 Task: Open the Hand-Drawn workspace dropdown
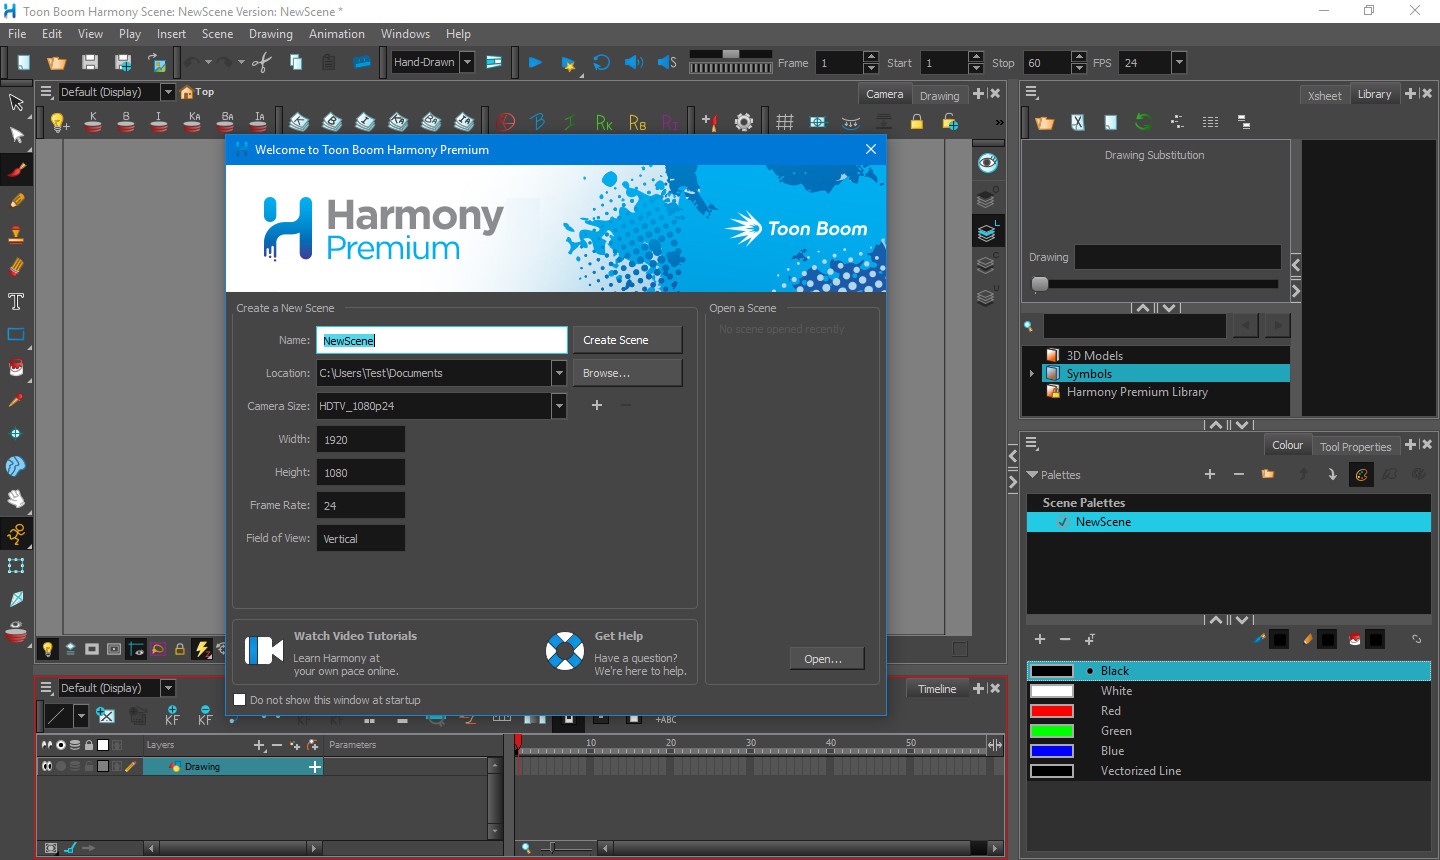coord(467,62)
